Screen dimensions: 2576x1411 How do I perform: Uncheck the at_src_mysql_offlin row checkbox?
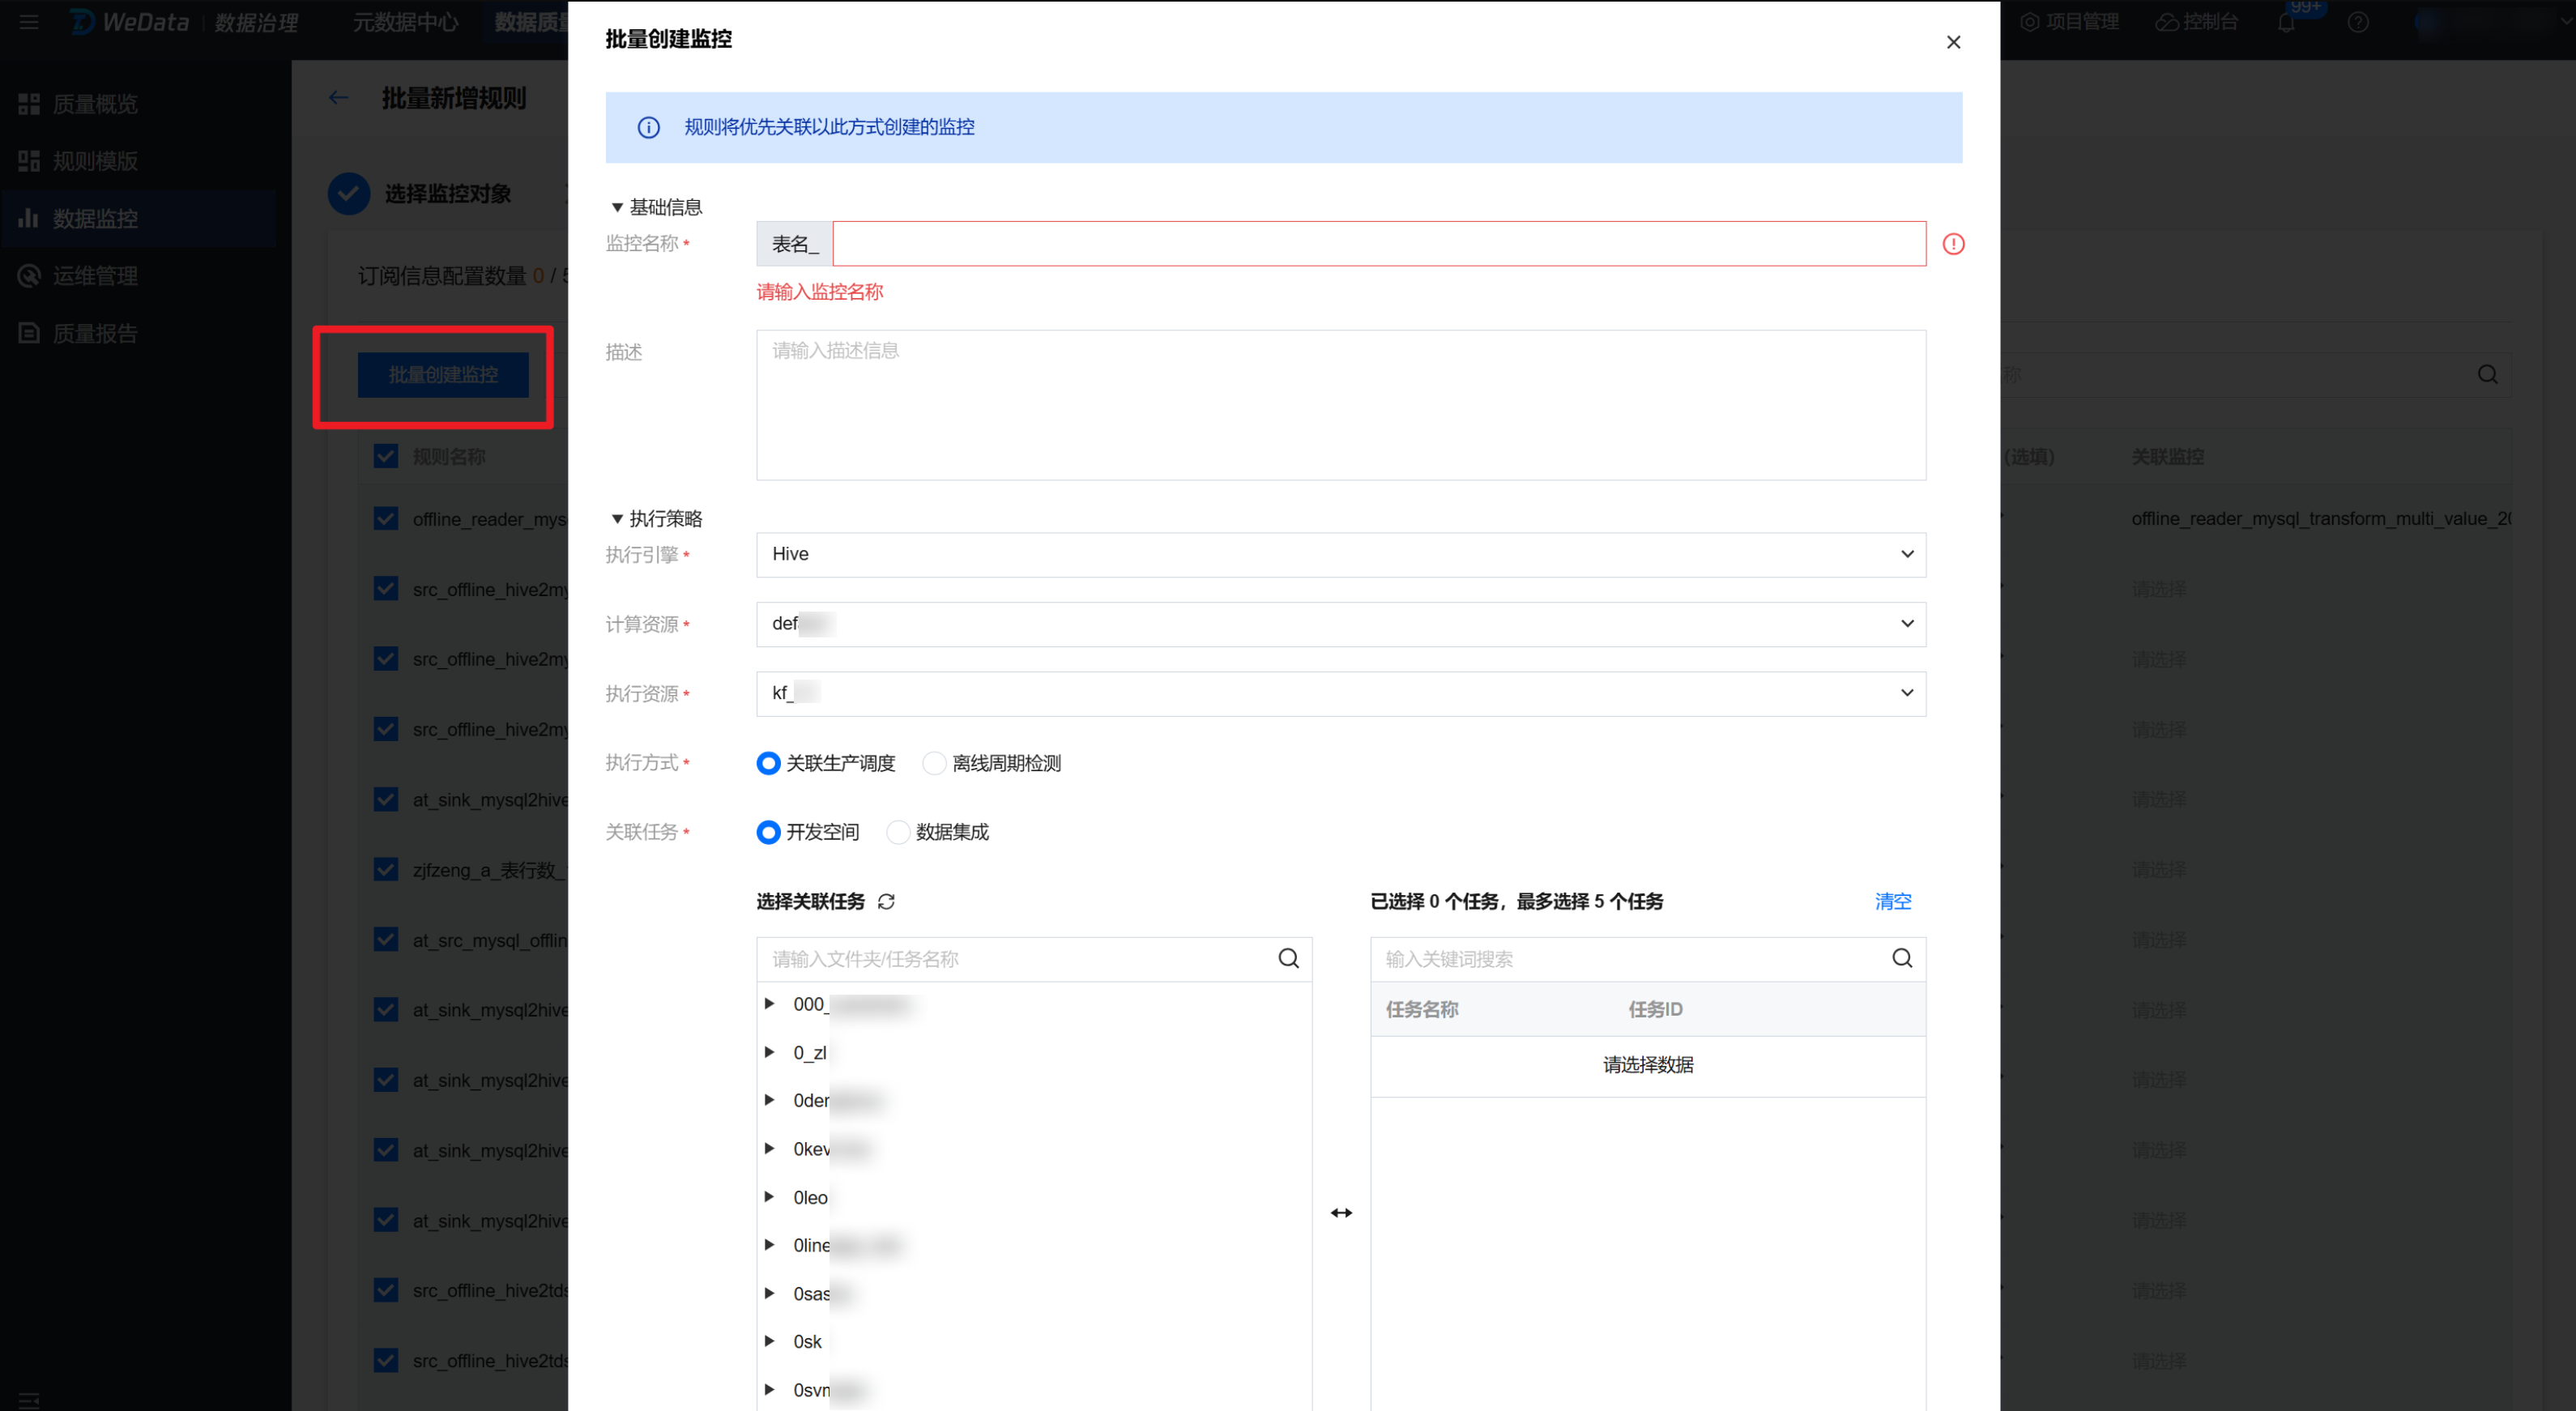point(386,939)
